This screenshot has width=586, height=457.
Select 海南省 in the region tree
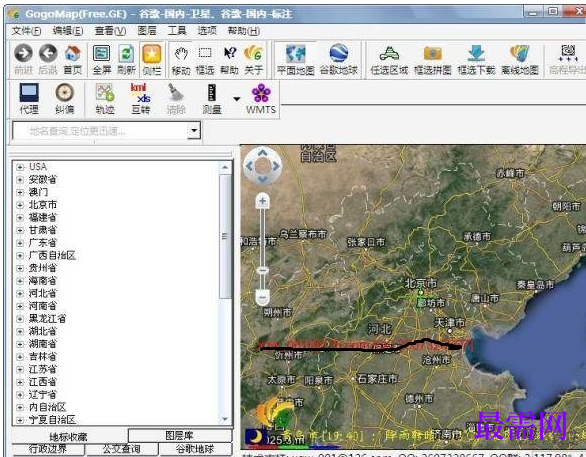(43, 281)
